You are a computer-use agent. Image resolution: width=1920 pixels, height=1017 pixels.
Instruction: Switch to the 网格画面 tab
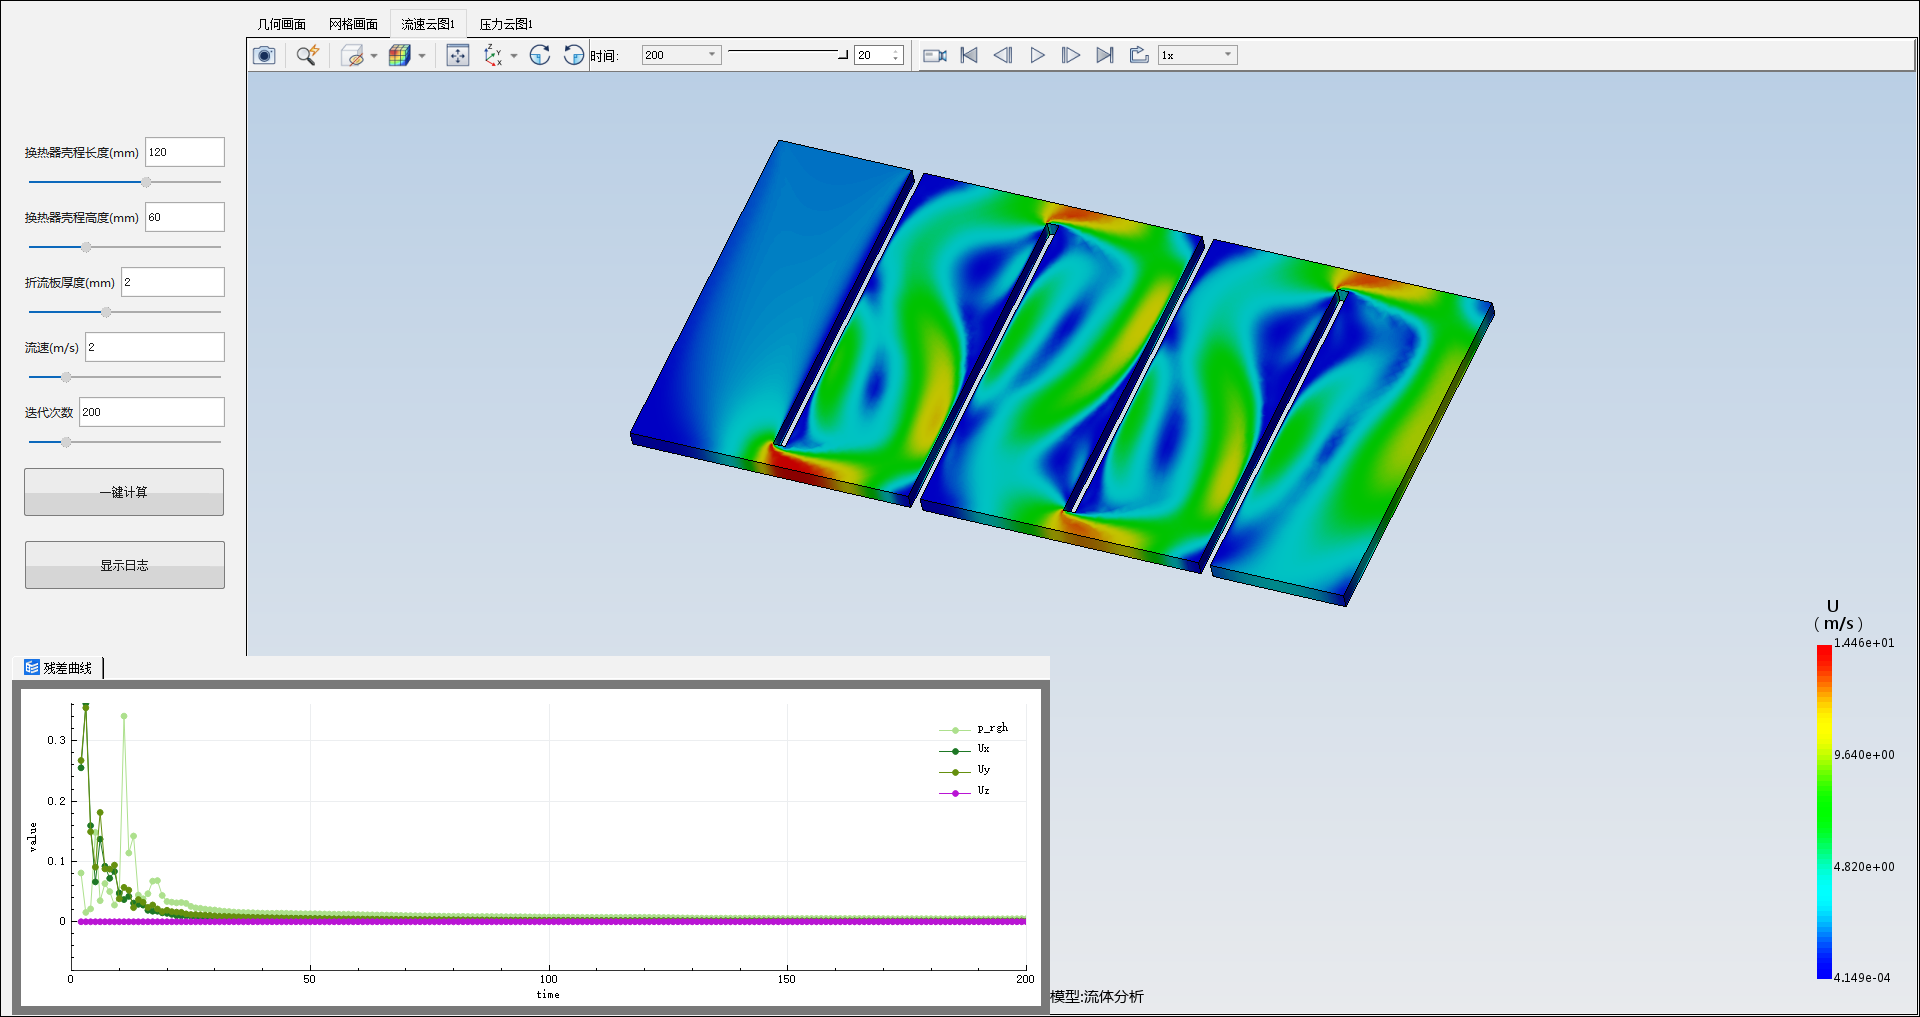pyautogui.click(x=353, y=24)
